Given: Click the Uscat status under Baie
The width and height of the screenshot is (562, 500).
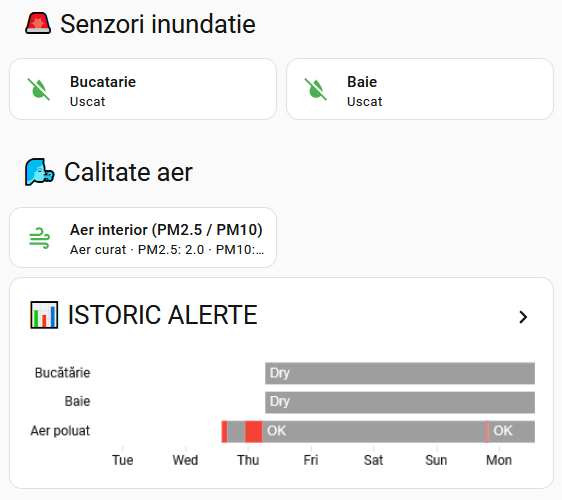Looking at the screenshot, I should coord(365,102).
